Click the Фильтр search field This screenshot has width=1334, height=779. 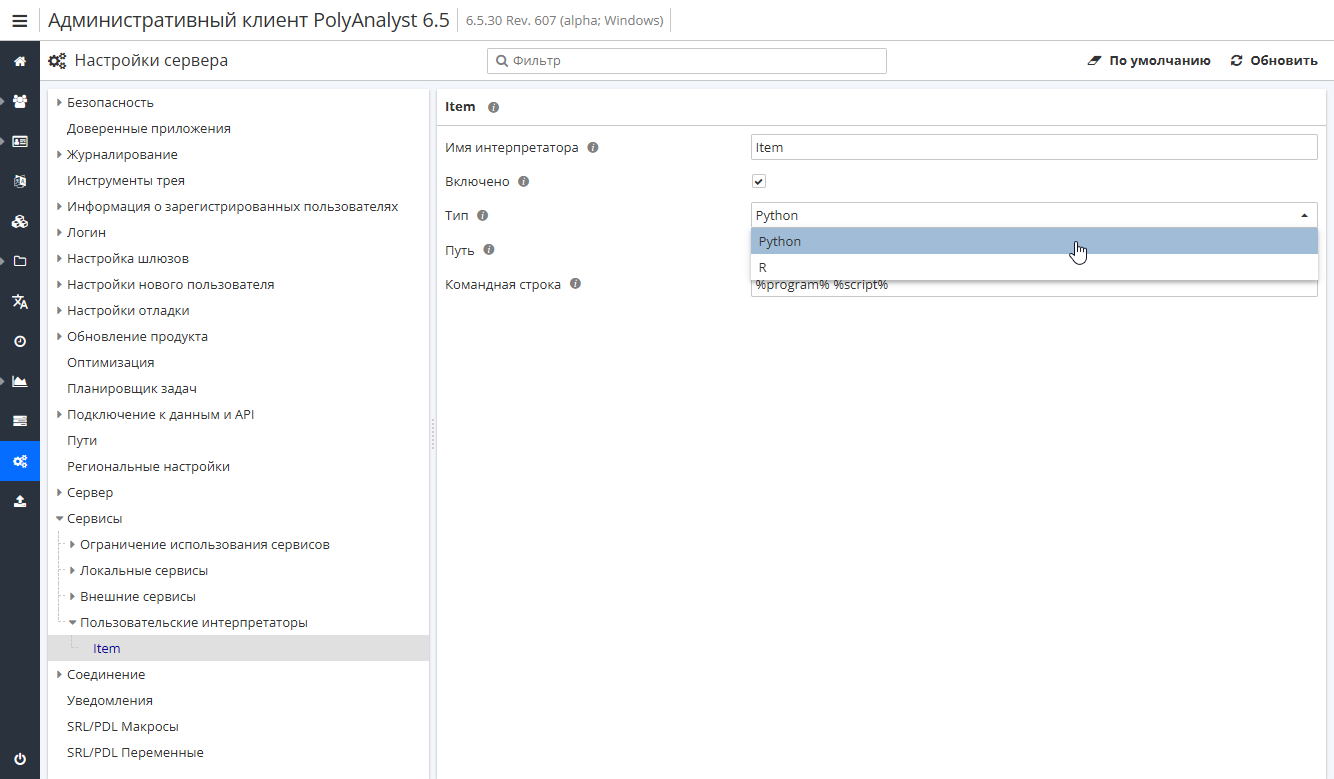pos(687,61)
